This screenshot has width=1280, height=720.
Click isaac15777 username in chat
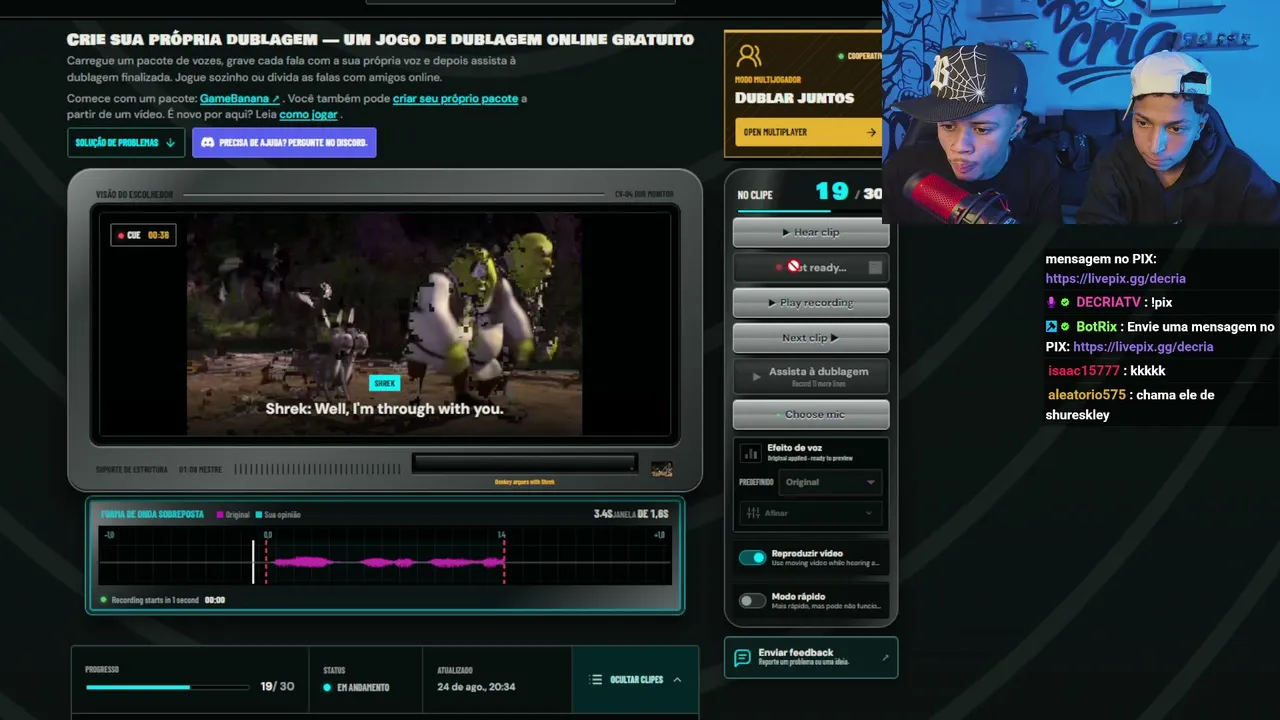click(x=1084, y=371)
